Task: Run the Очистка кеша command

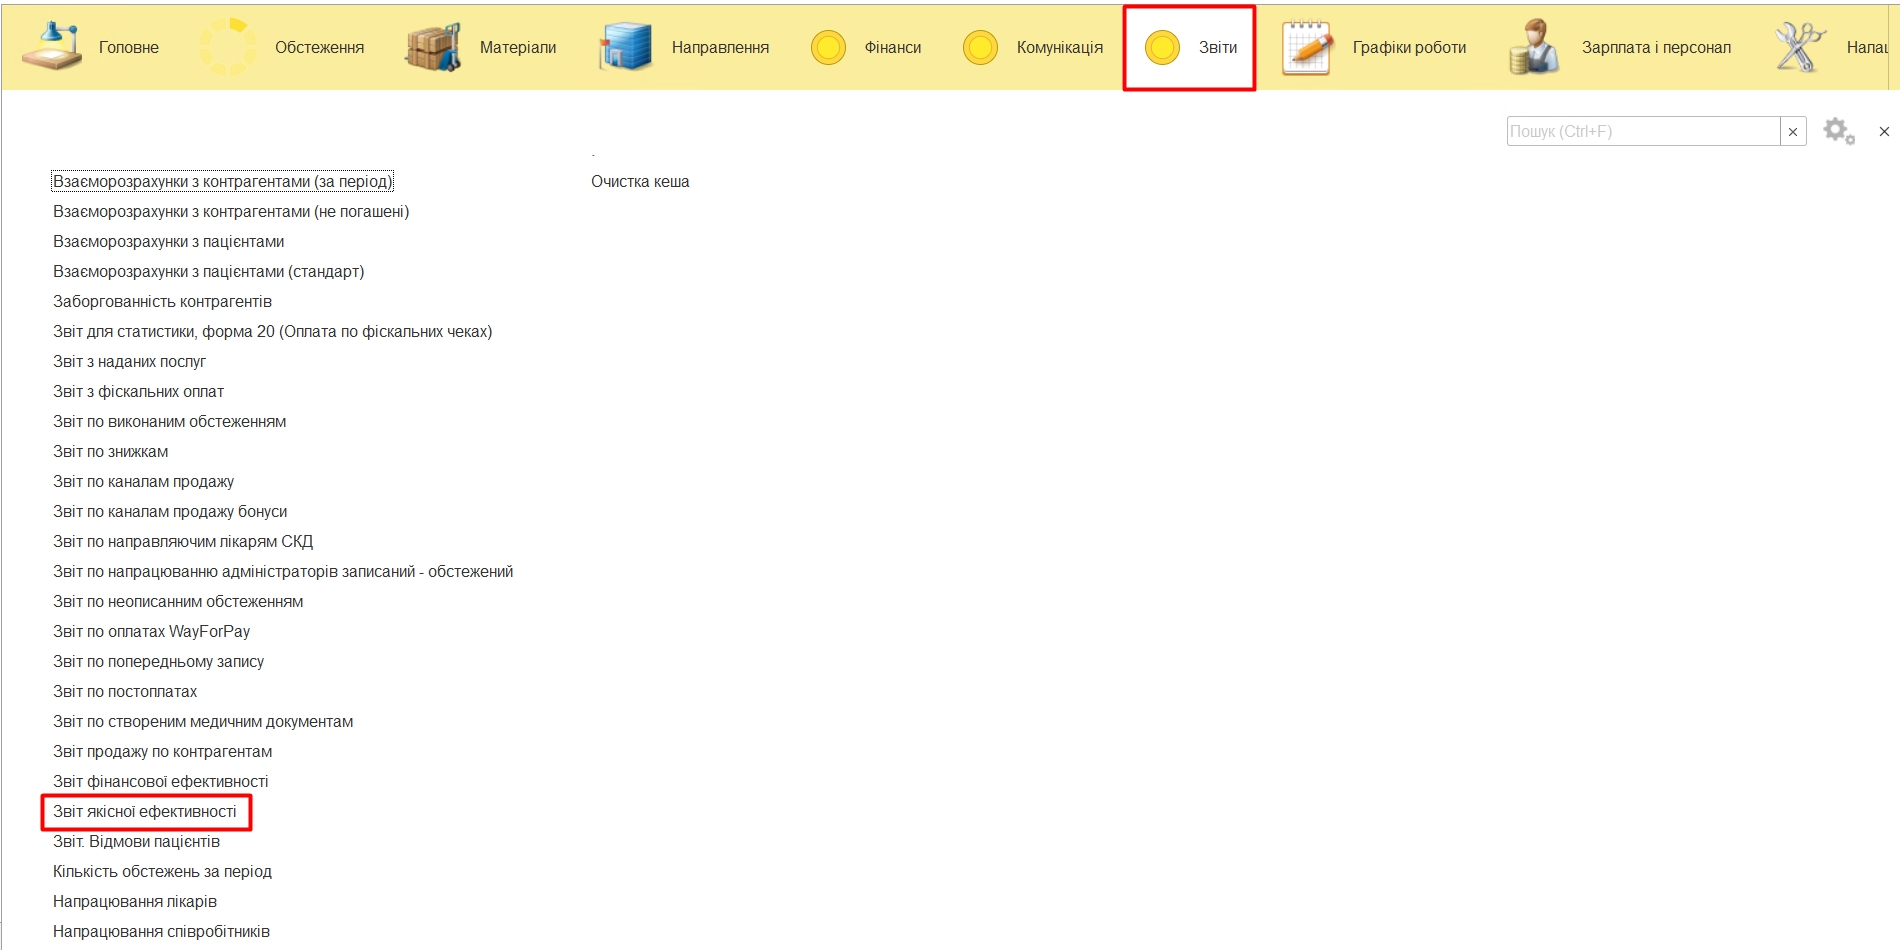Action: tap(640, 182)
